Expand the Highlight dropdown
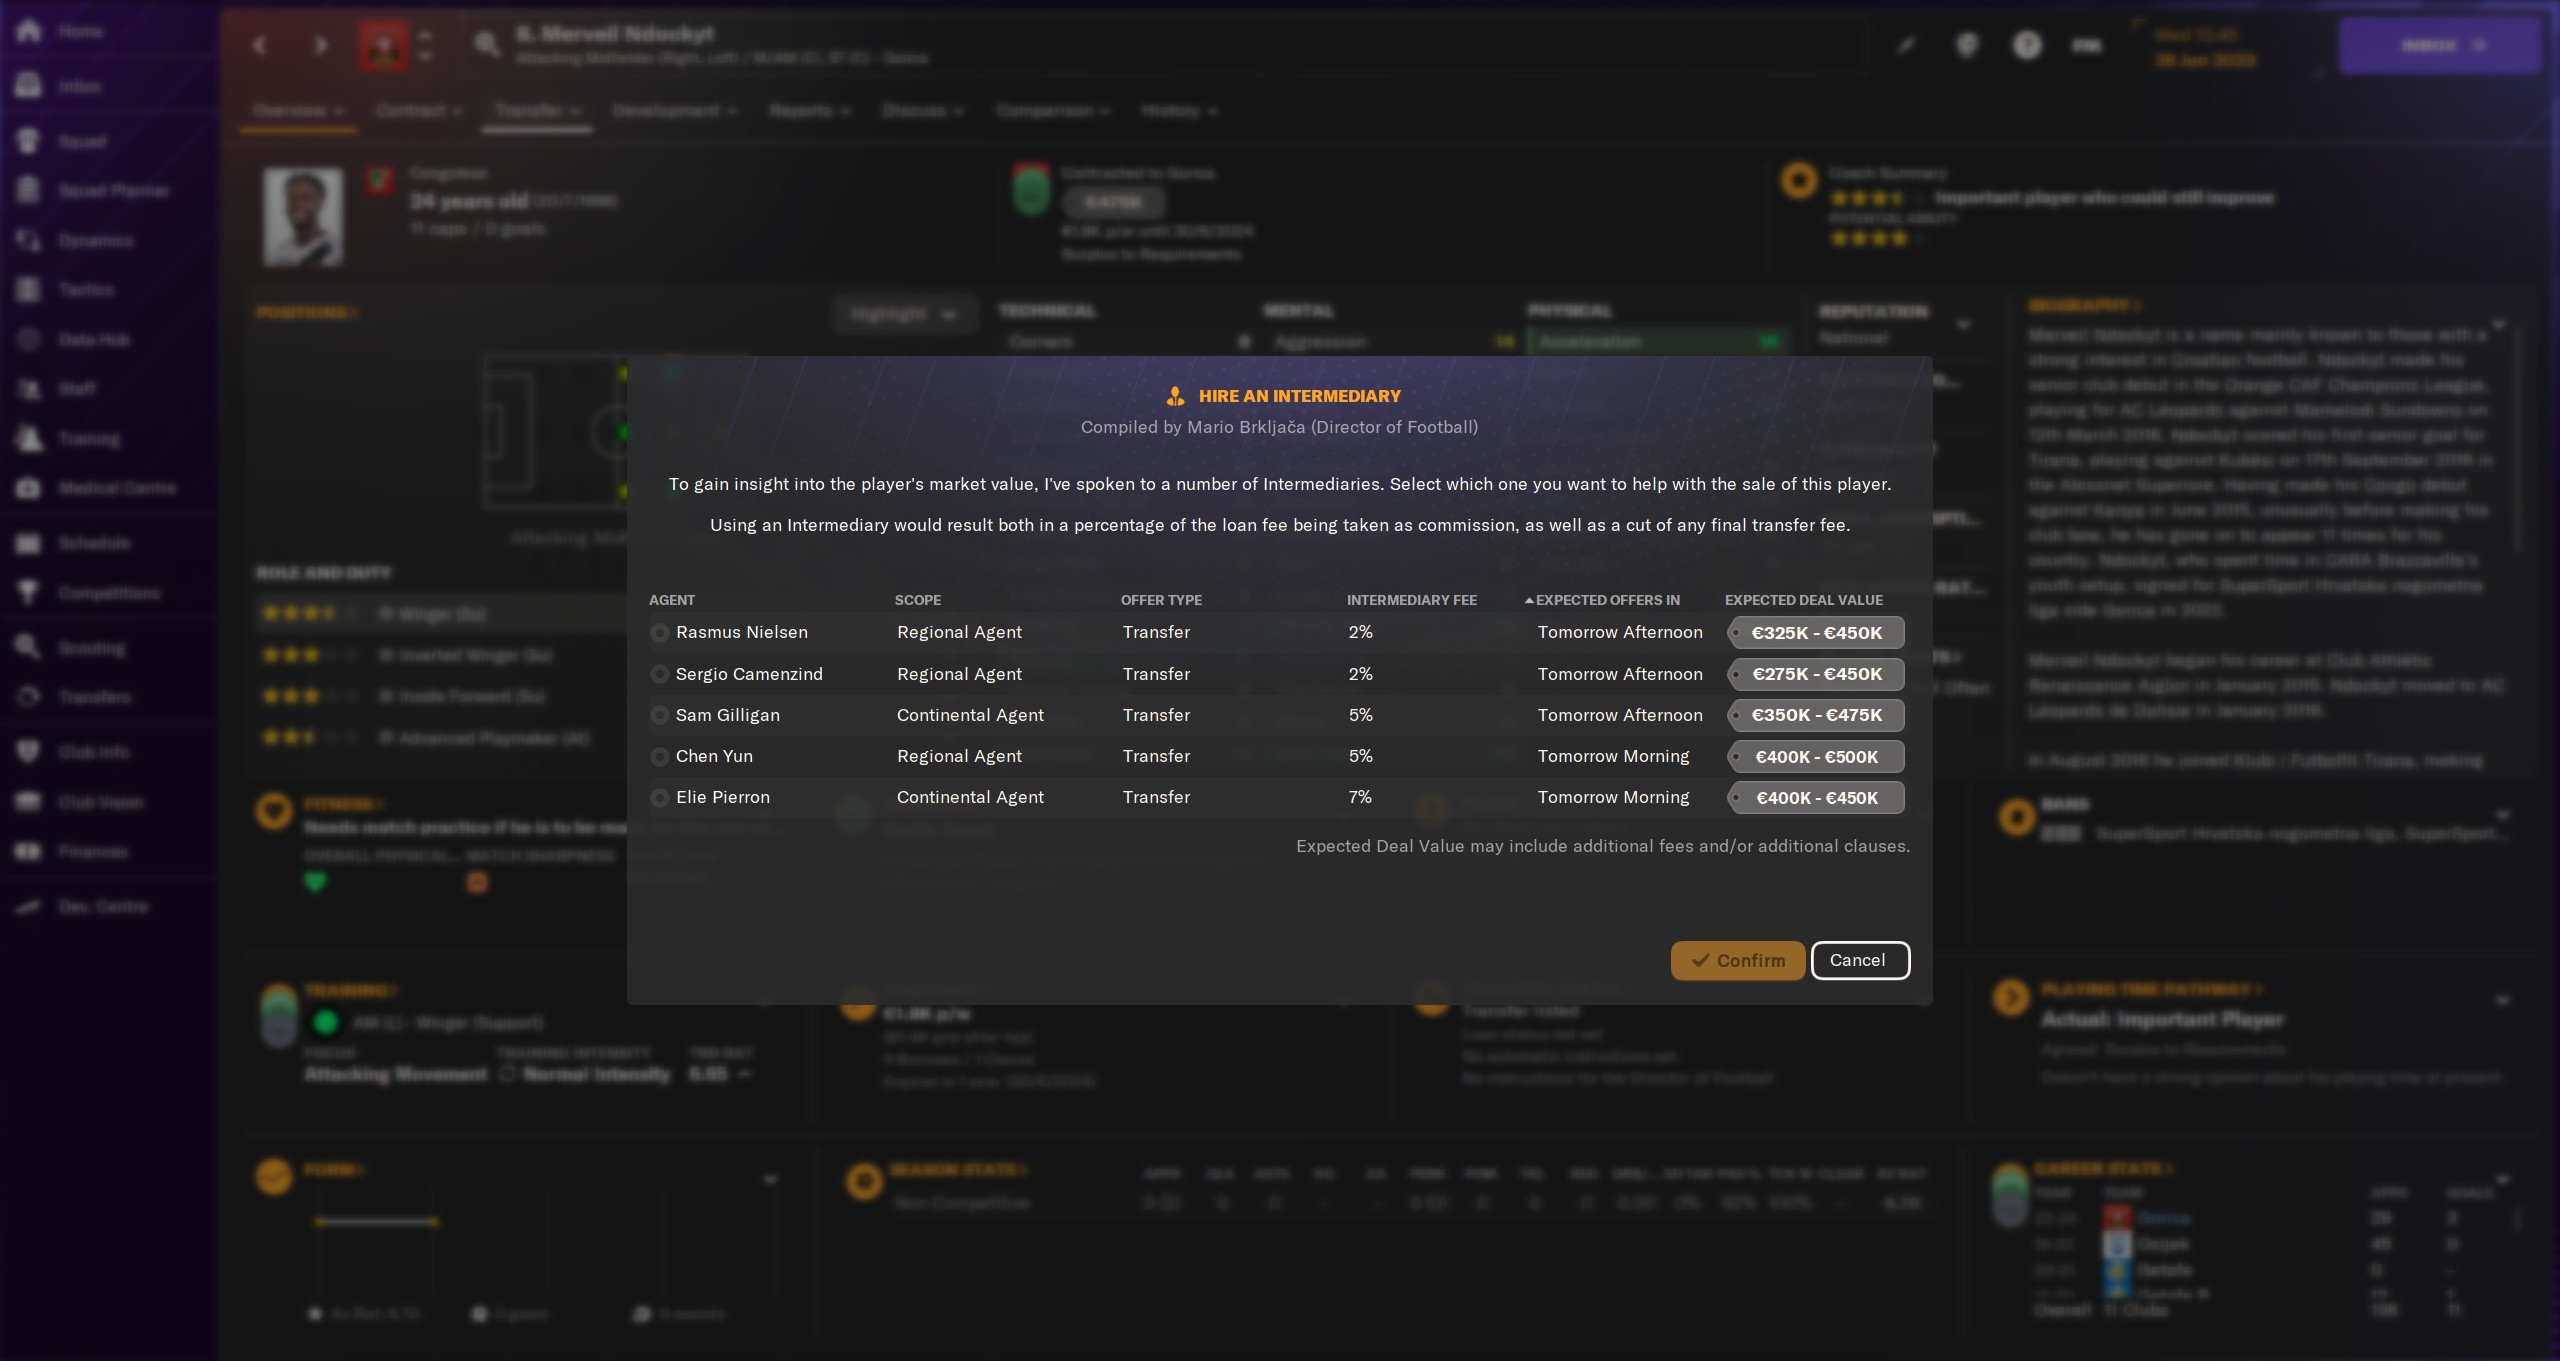 [902, 315]
